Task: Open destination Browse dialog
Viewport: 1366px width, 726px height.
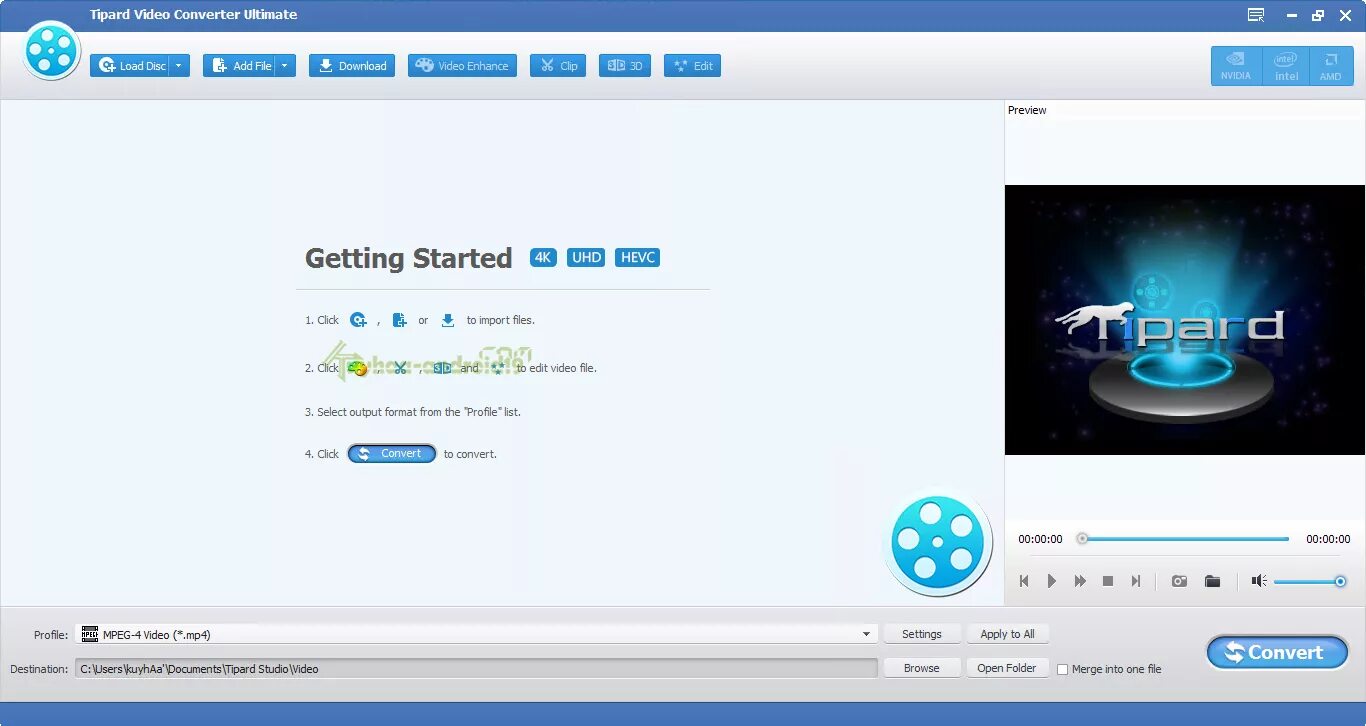Action: point(921,667)
